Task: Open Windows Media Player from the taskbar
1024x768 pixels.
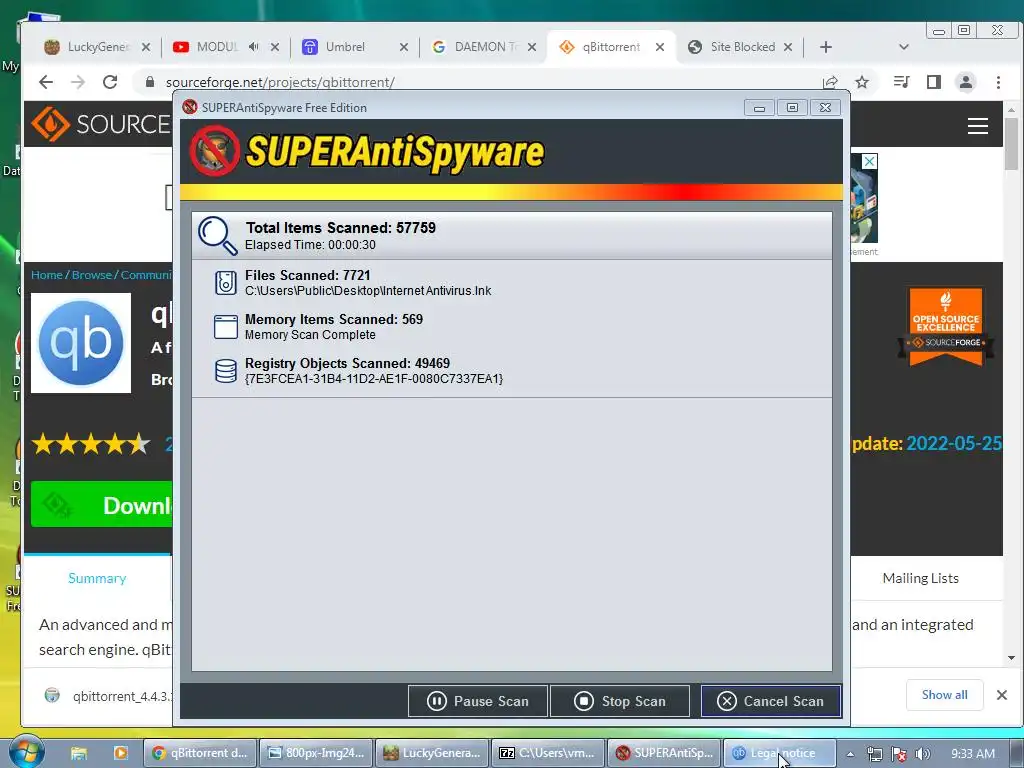Action: pos(121,753)
